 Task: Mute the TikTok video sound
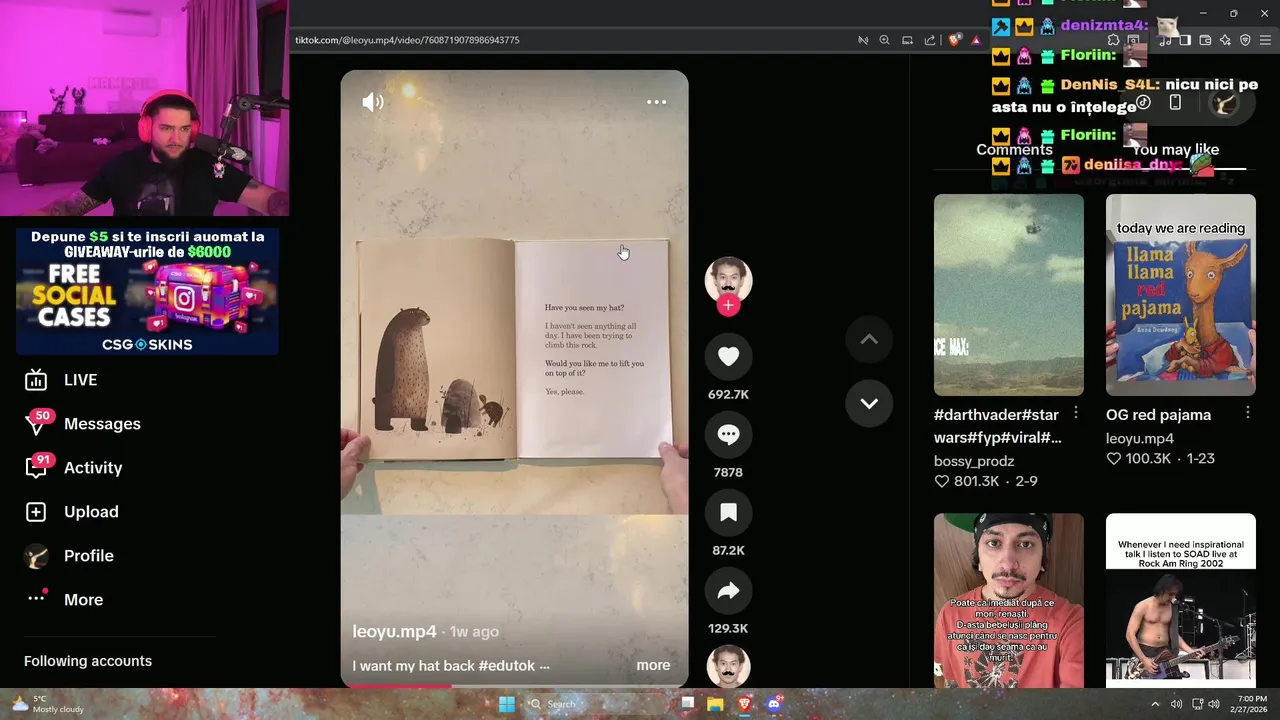click(373, 102)
